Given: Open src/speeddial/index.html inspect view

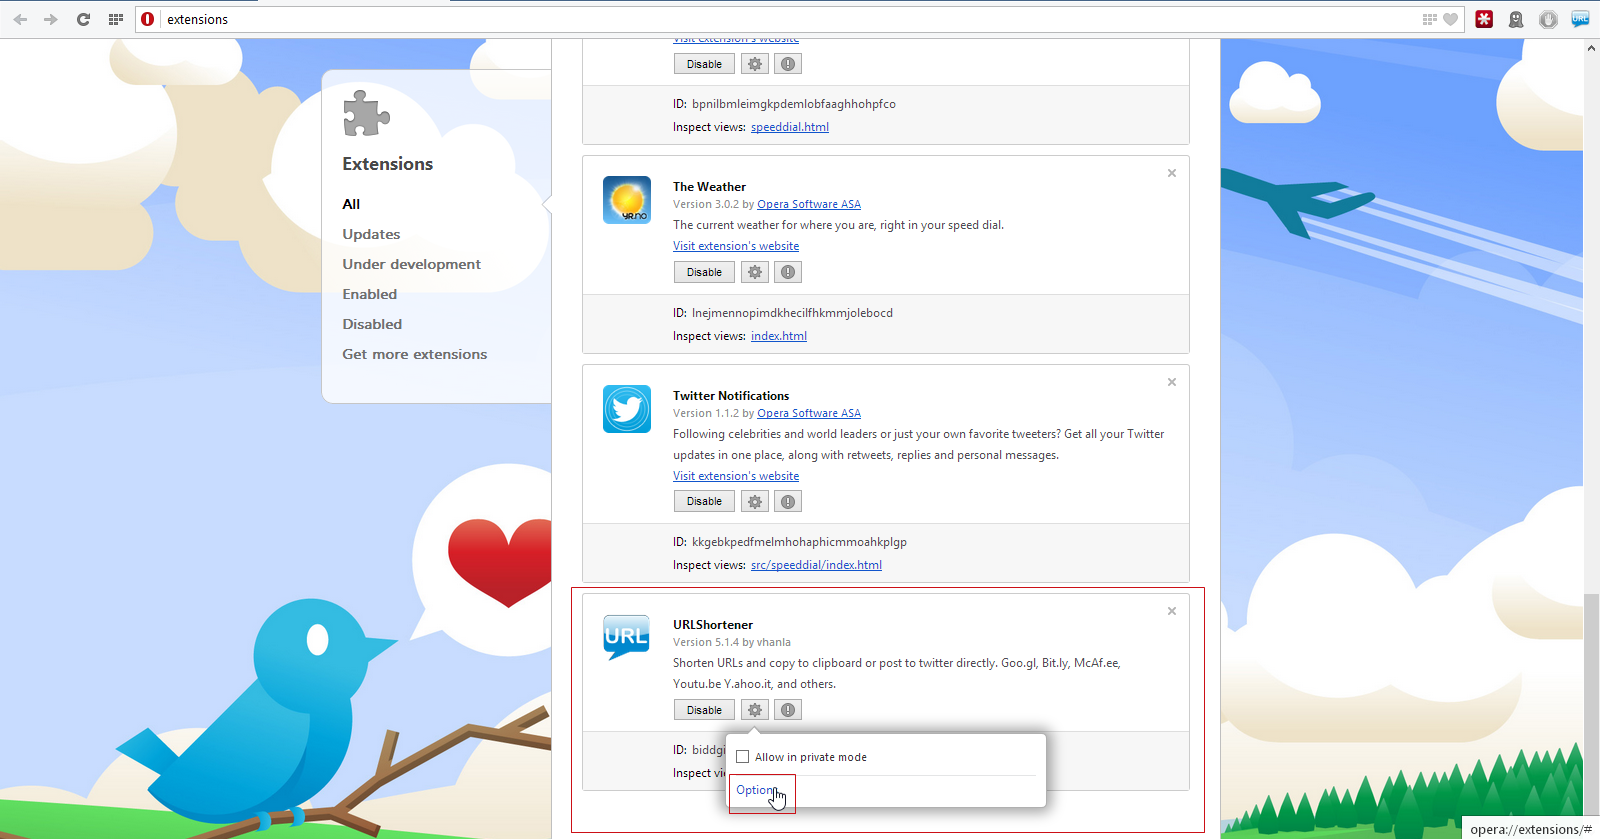Looking at the screenshot, I should 816,565.
